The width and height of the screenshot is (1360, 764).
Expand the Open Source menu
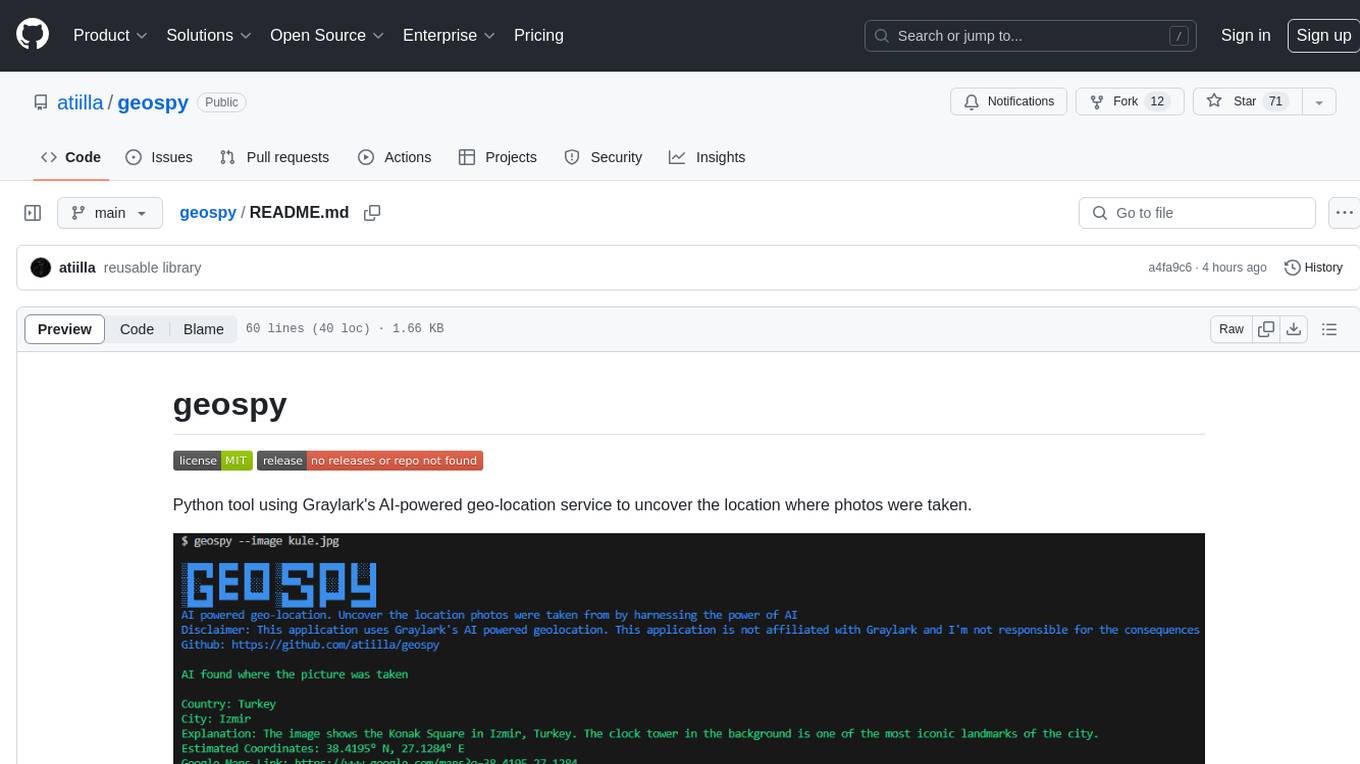click(x=327, y=35)
